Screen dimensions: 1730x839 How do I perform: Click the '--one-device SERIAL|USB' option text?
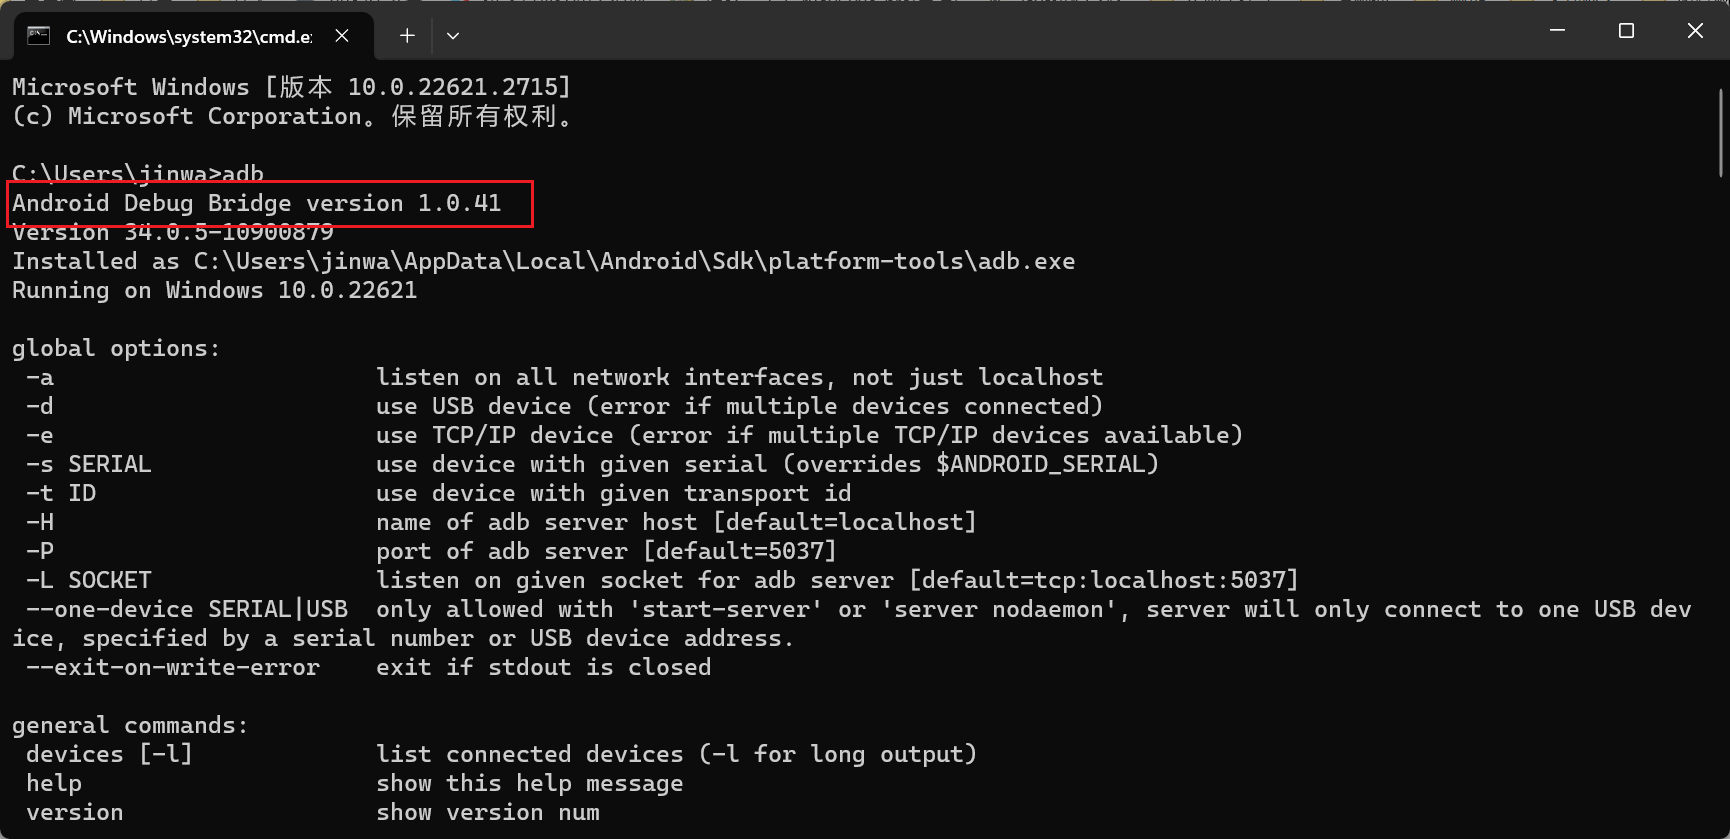[187, 610]
